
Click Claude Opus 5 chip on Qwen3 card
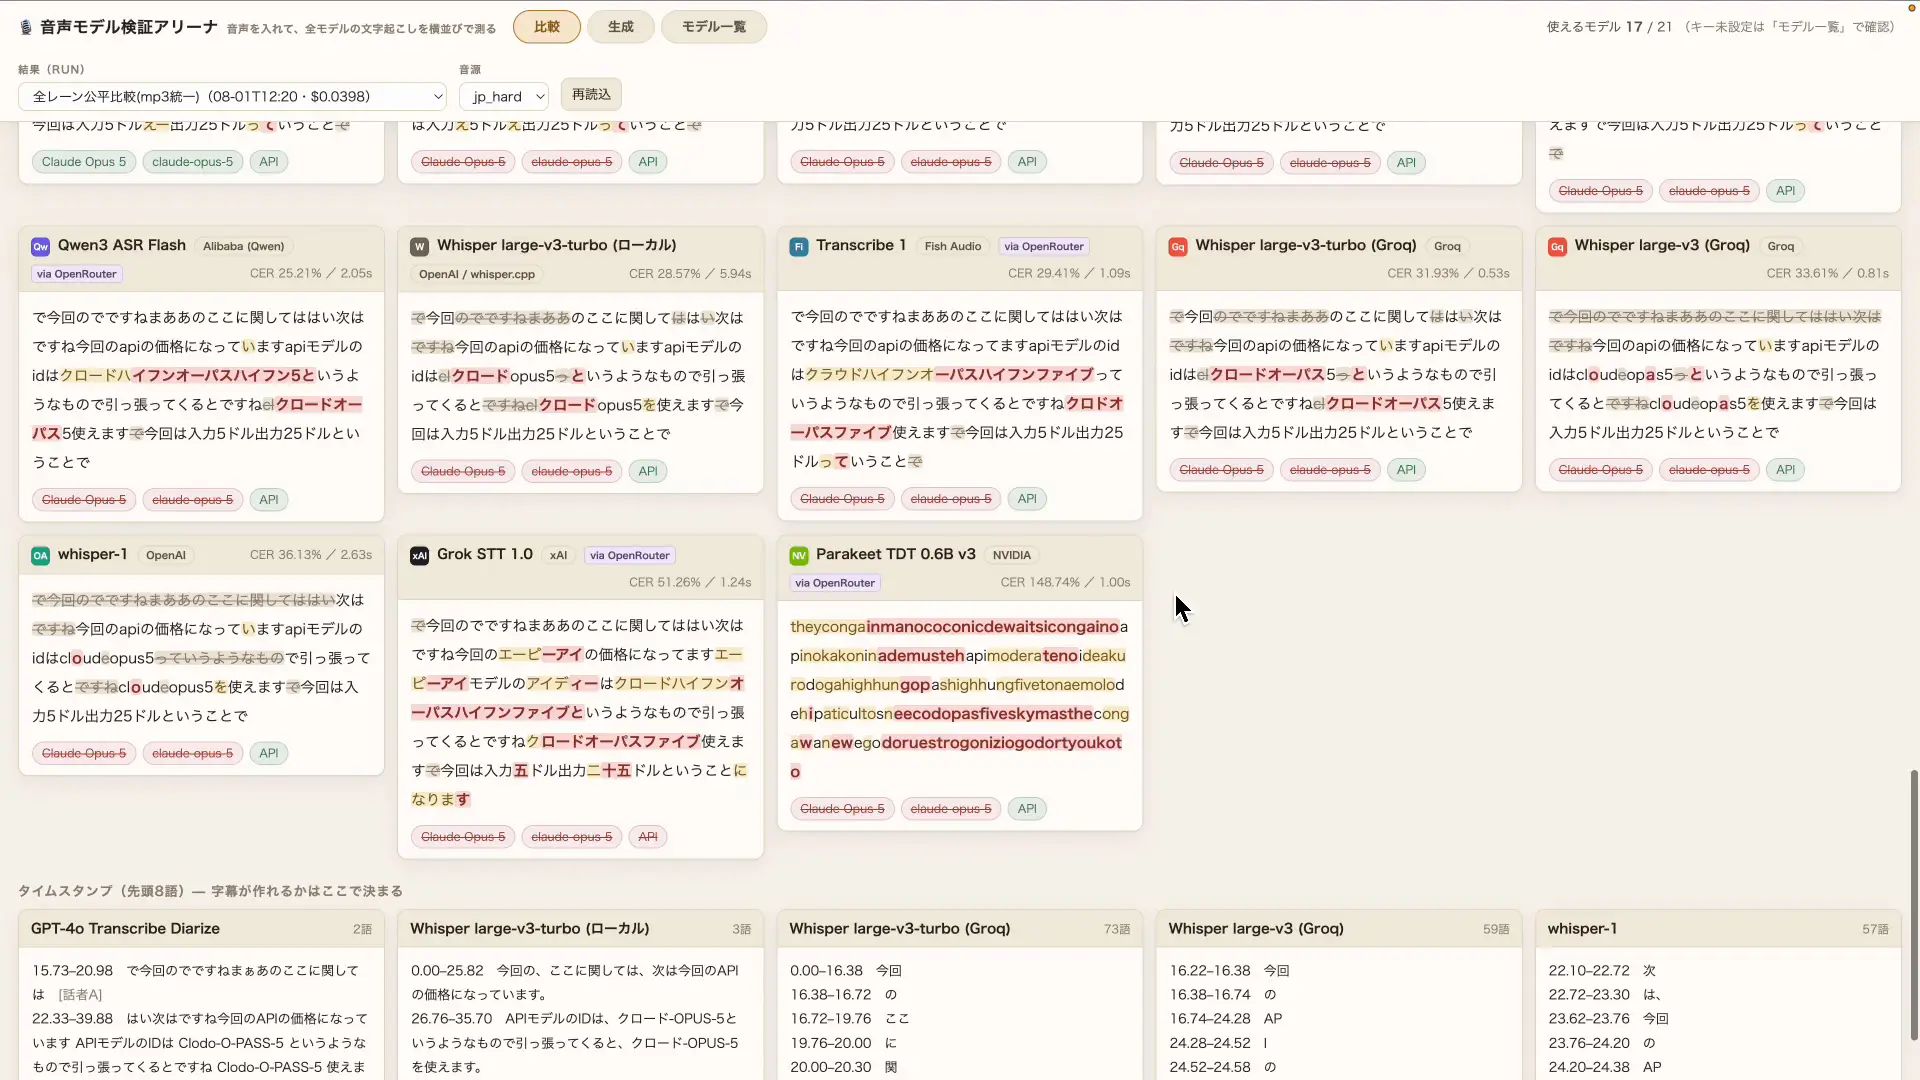[x=84, y=500]
